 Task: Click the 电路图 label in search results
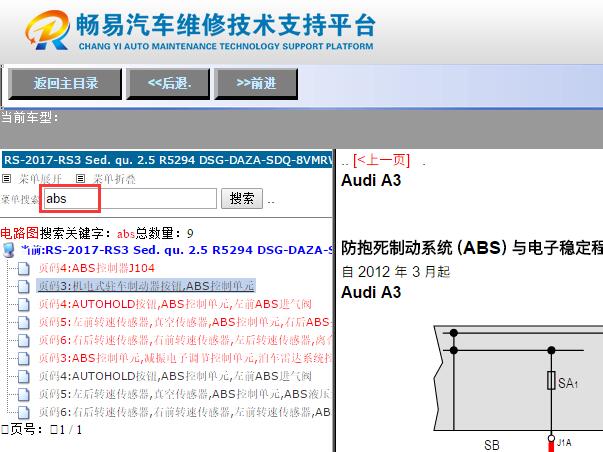[20, 233]
